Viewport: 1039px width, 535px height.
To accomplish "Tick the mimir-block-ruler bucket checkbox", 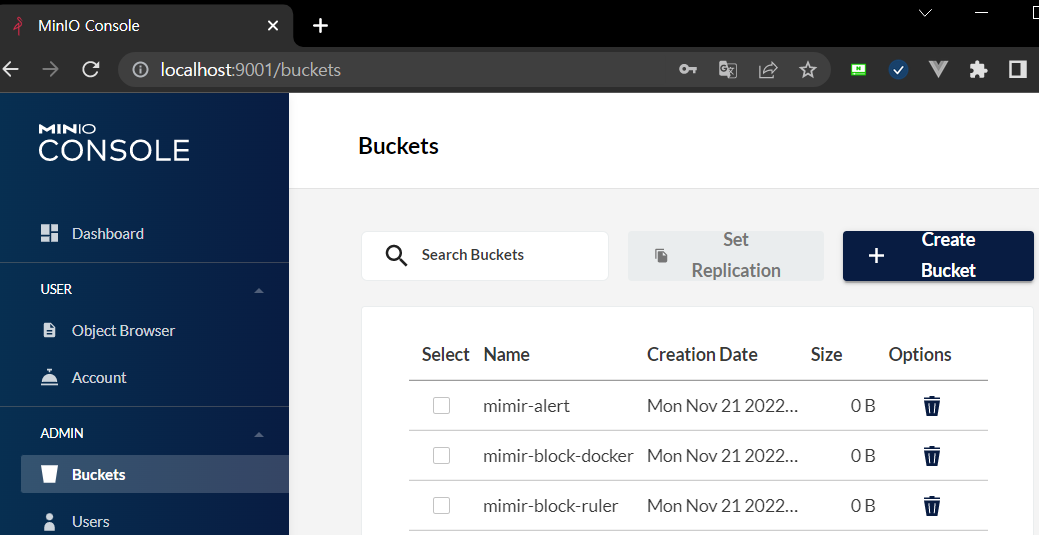I will coord(441,506).
